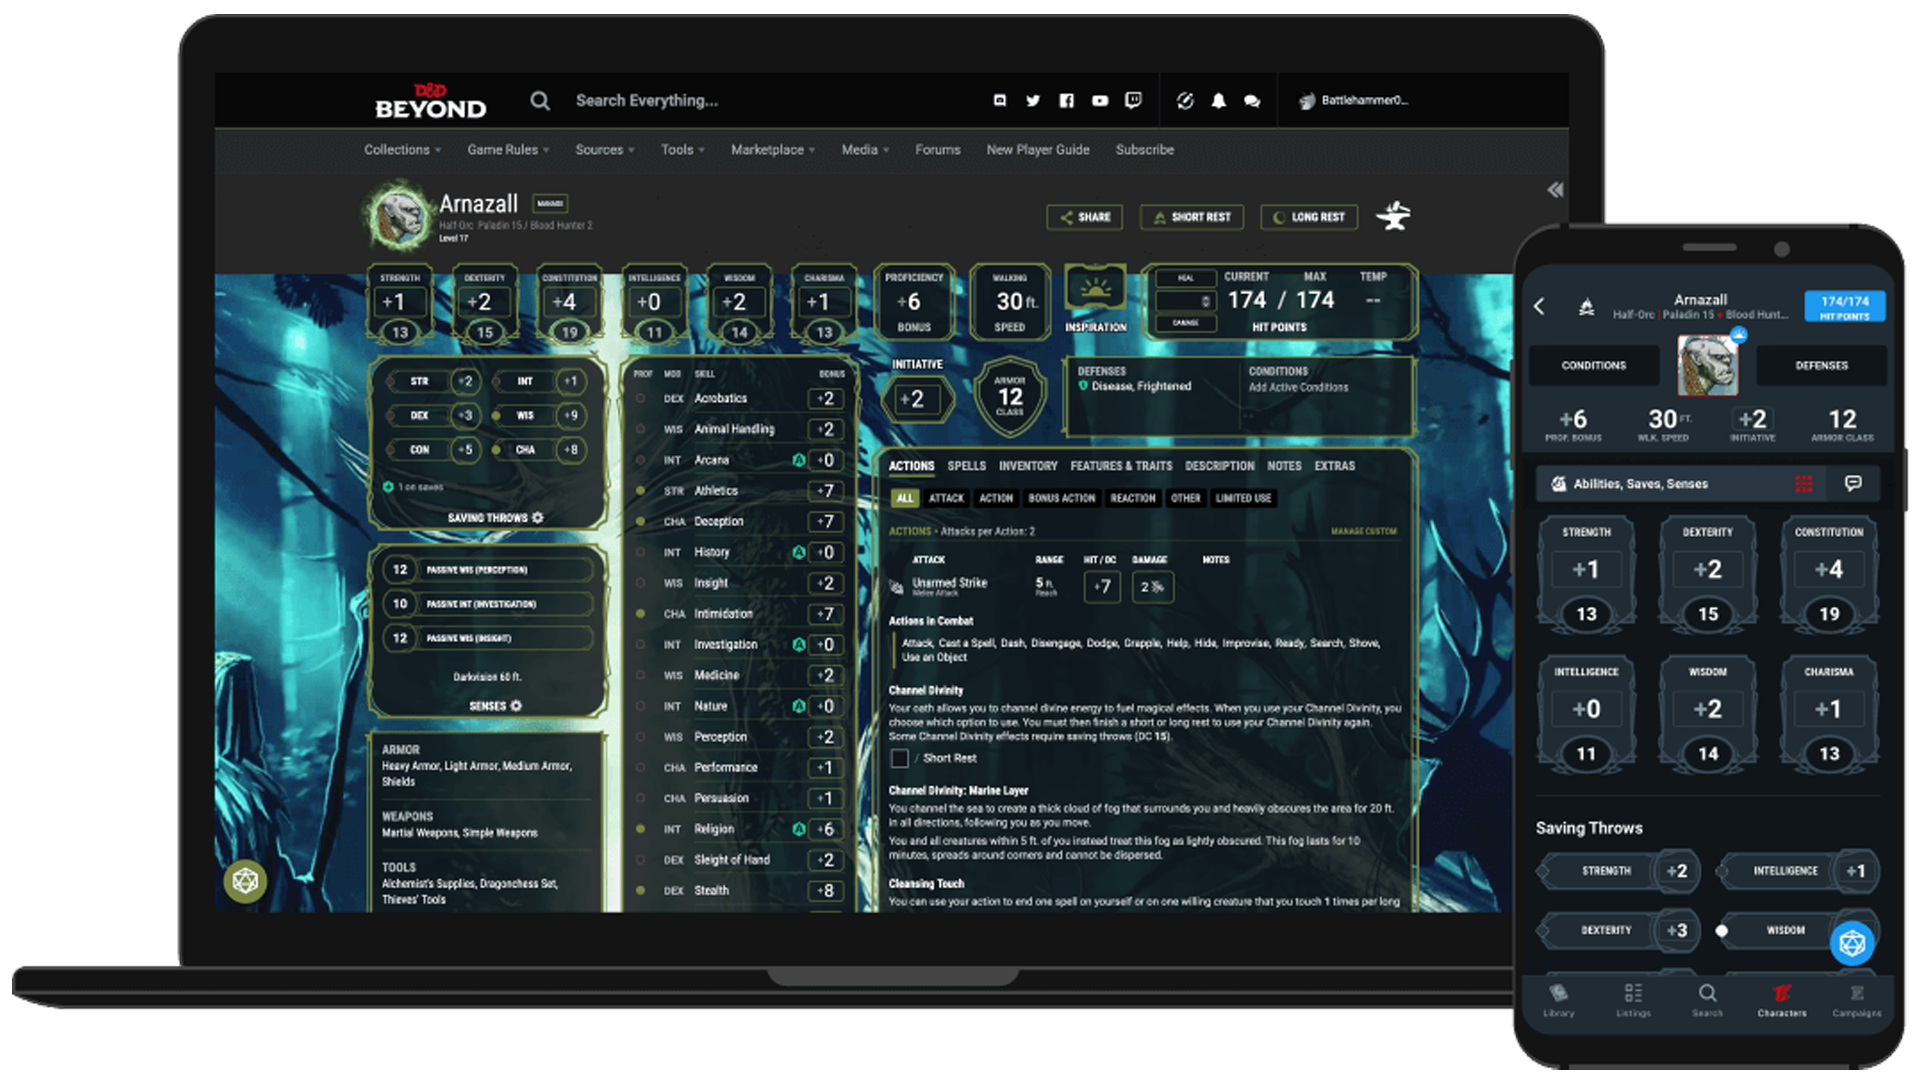Expand the Tools dropdown menu

(682, 150)
